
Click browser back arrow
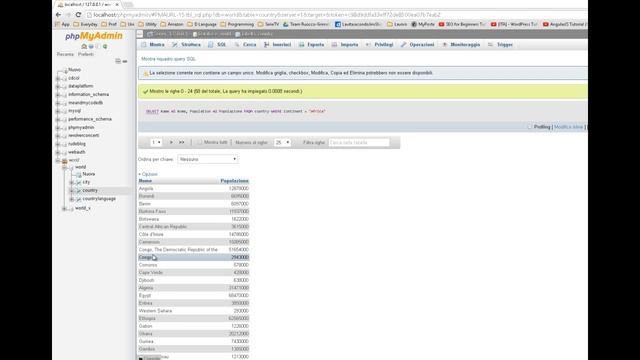[58, 15]
